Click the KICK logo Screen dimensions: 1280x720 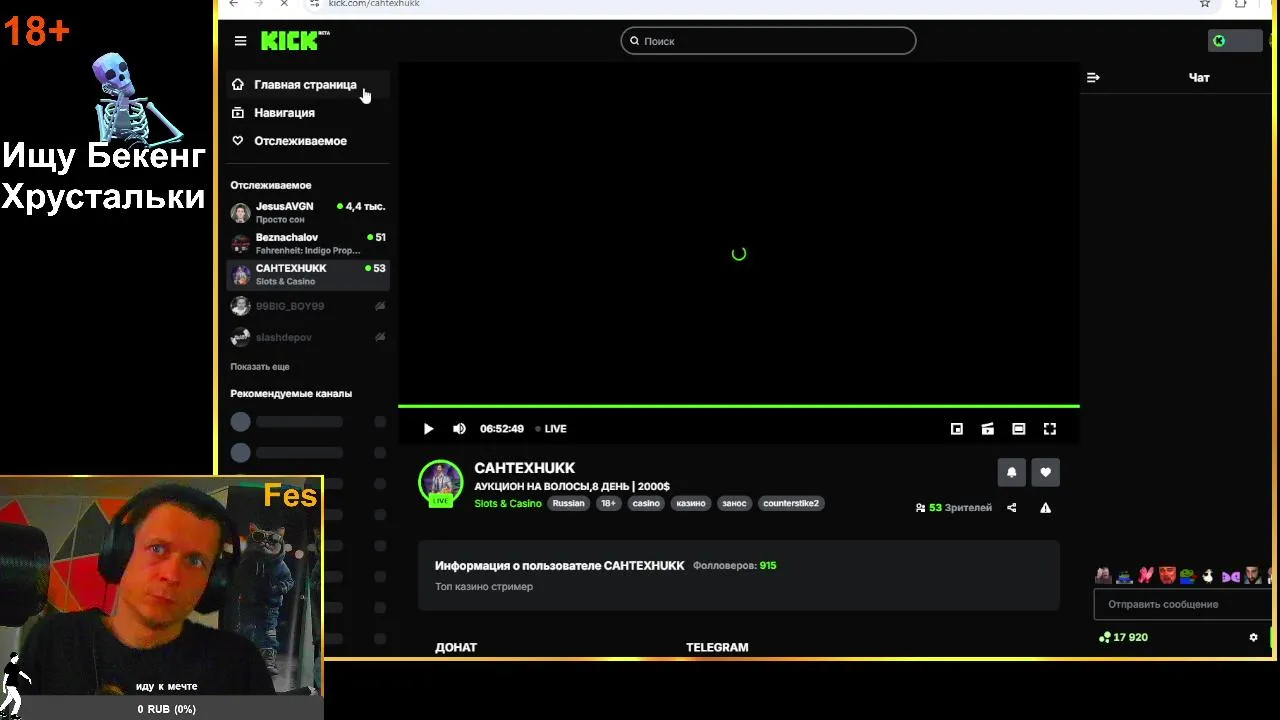[295, 40]
